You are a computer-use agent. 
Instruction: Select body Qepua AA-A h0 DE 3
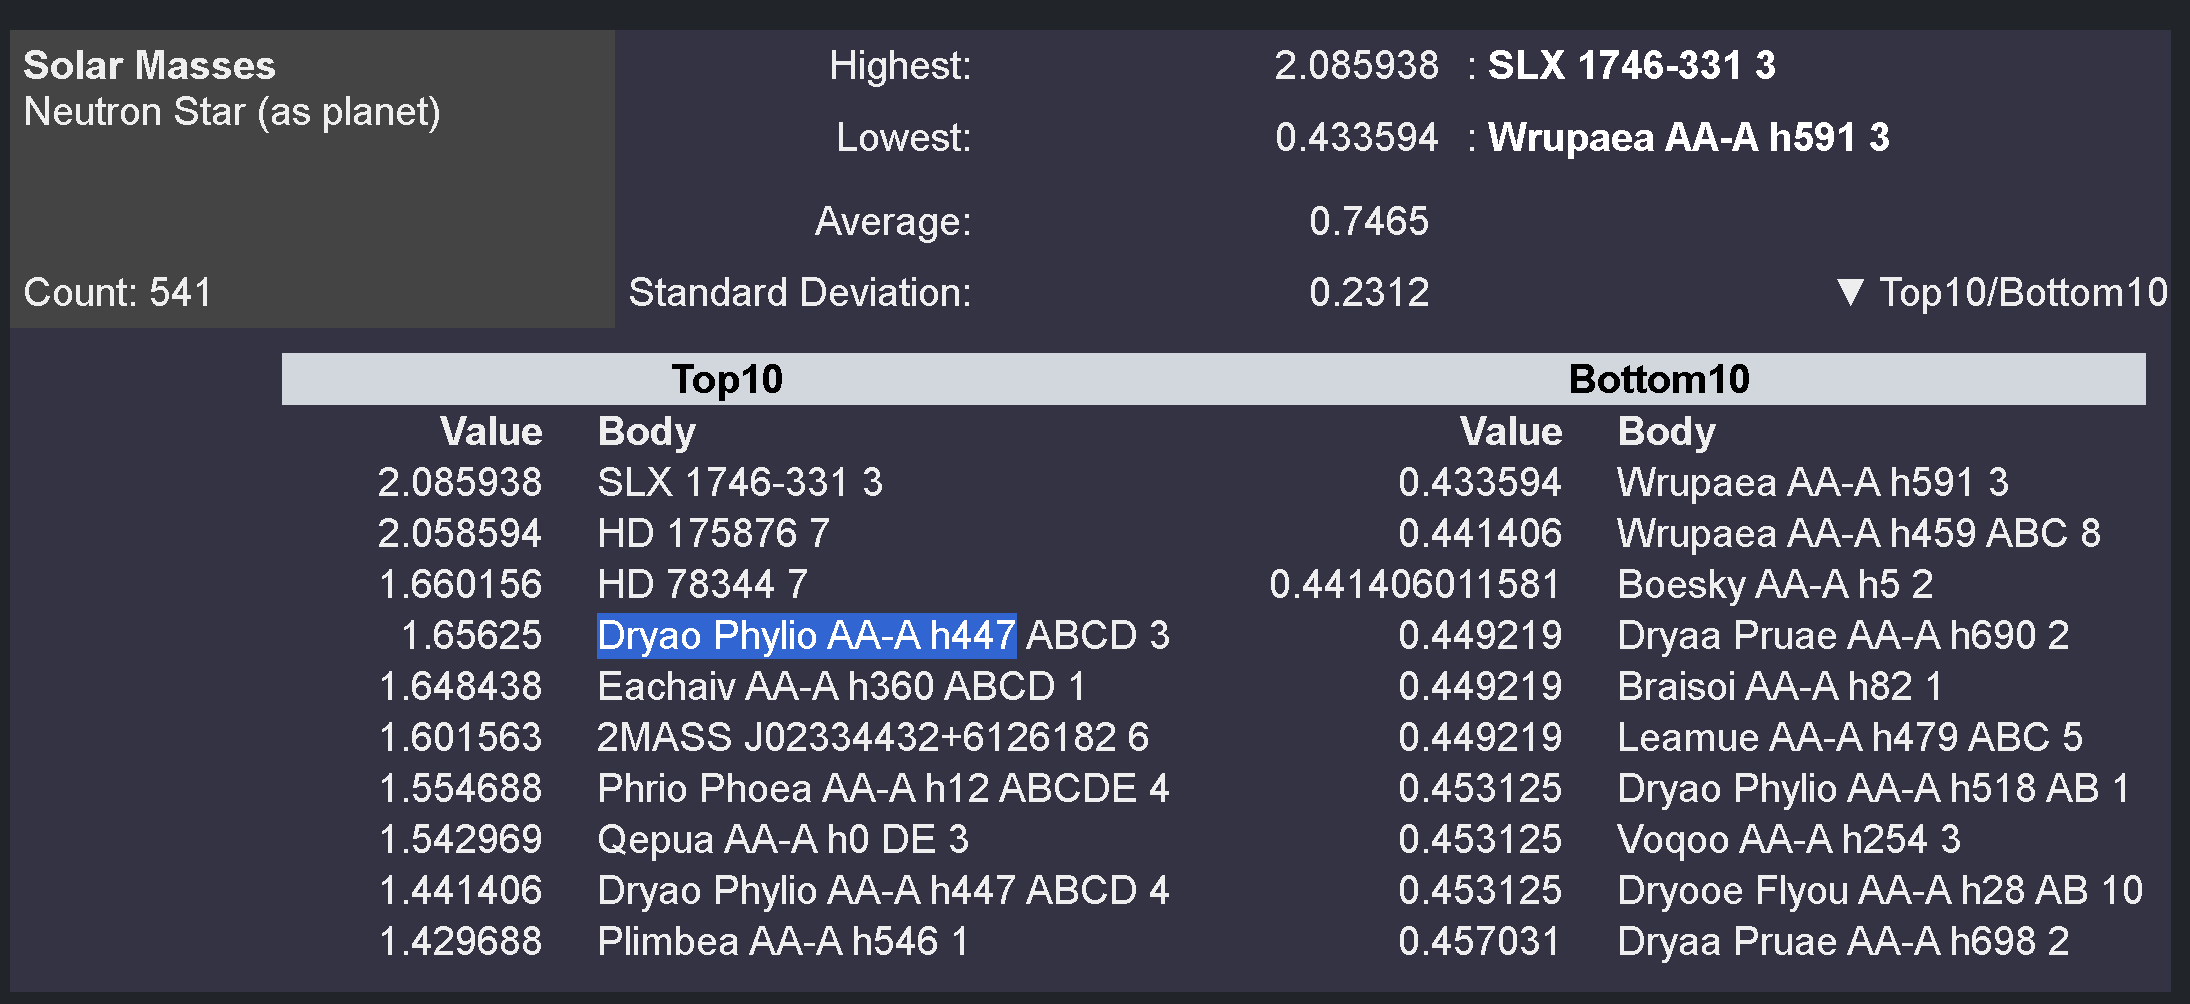783,839
